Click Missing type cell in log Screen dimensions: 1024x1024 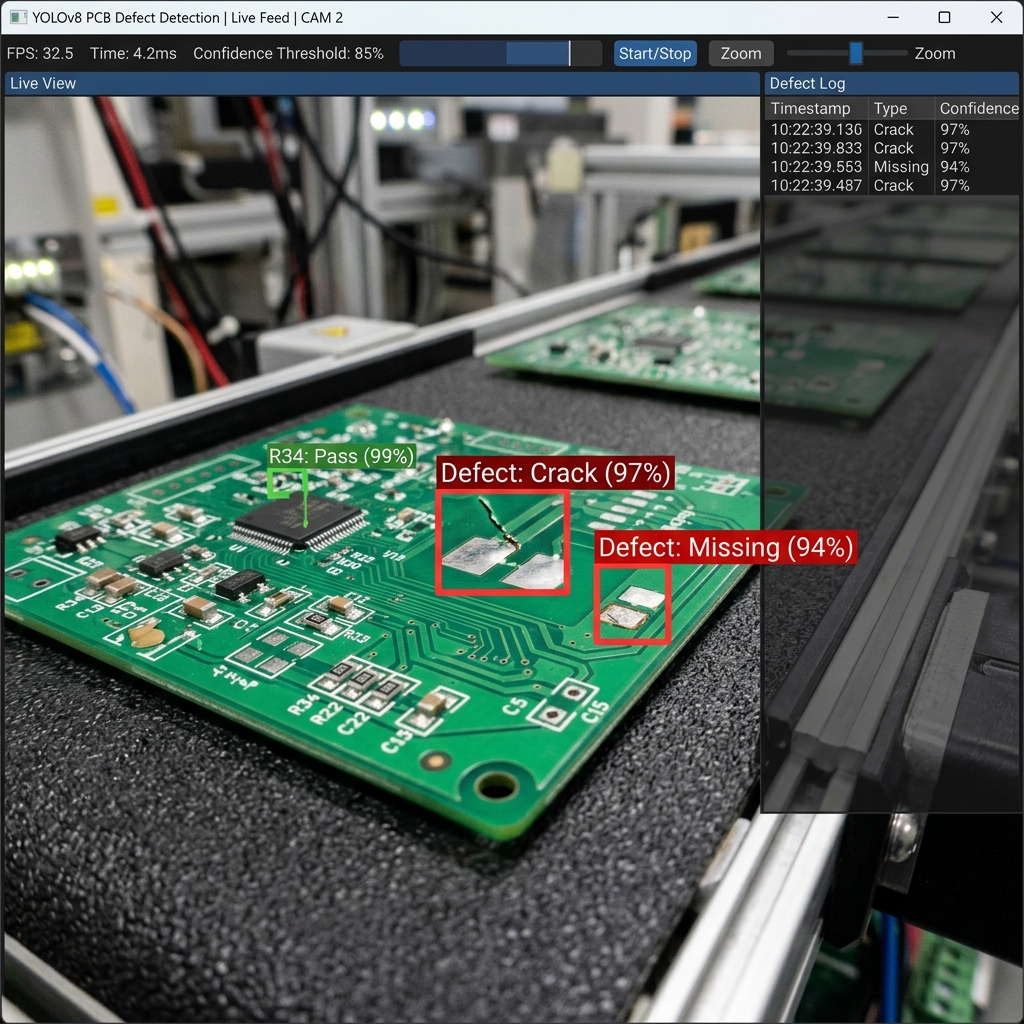coord(901,167)
